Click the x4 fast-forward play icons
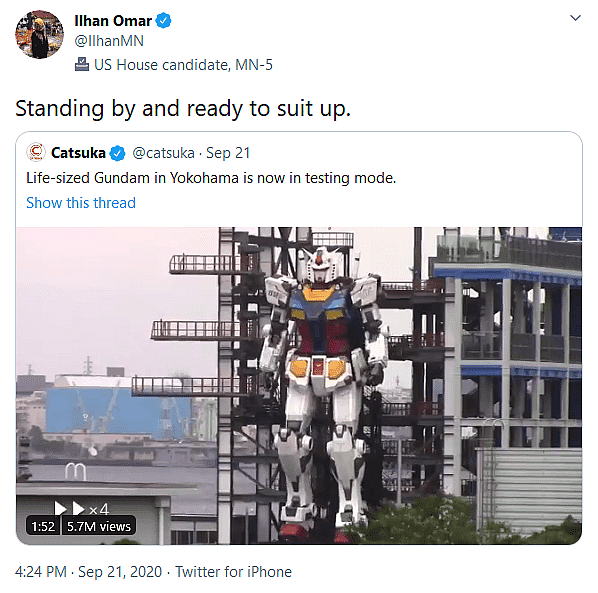598x593 pixels. 81,509
